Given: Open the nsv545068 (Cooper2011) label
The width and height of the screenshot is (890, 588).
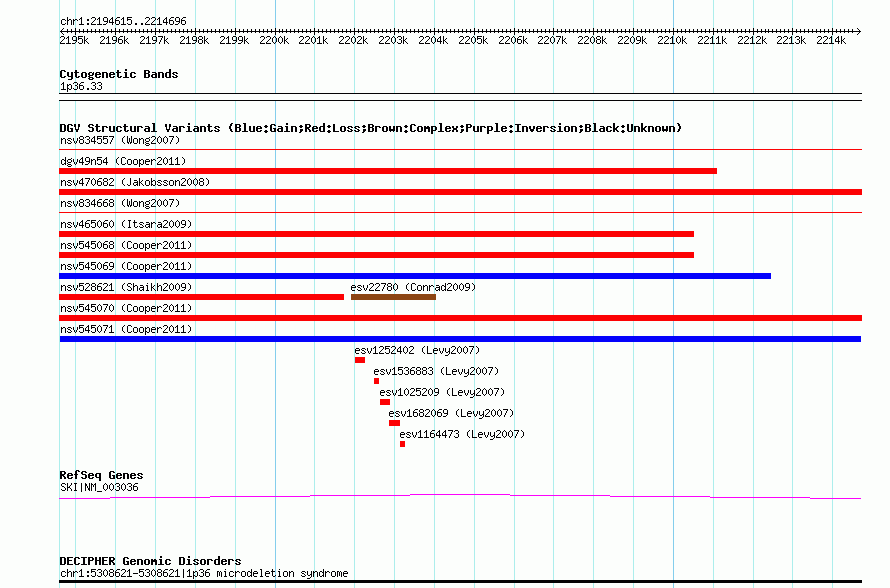Looking at the screenshot, I should [x=126, y=245].
